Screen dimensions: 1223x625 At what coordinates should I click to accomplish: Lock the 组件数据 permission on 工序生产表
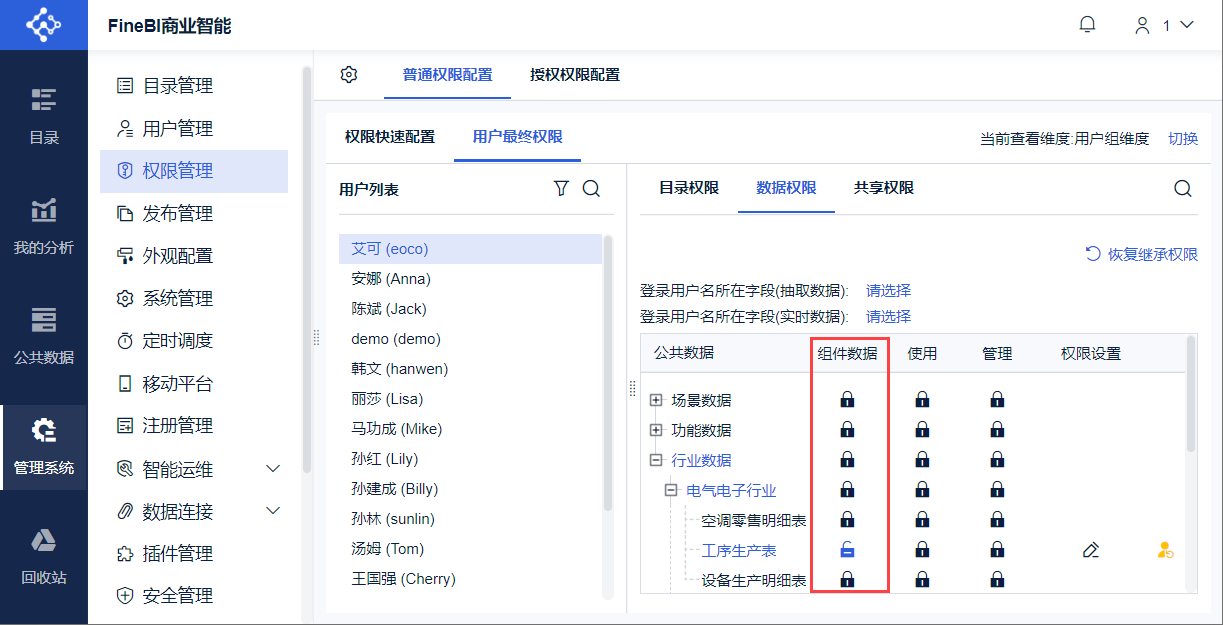847,549
